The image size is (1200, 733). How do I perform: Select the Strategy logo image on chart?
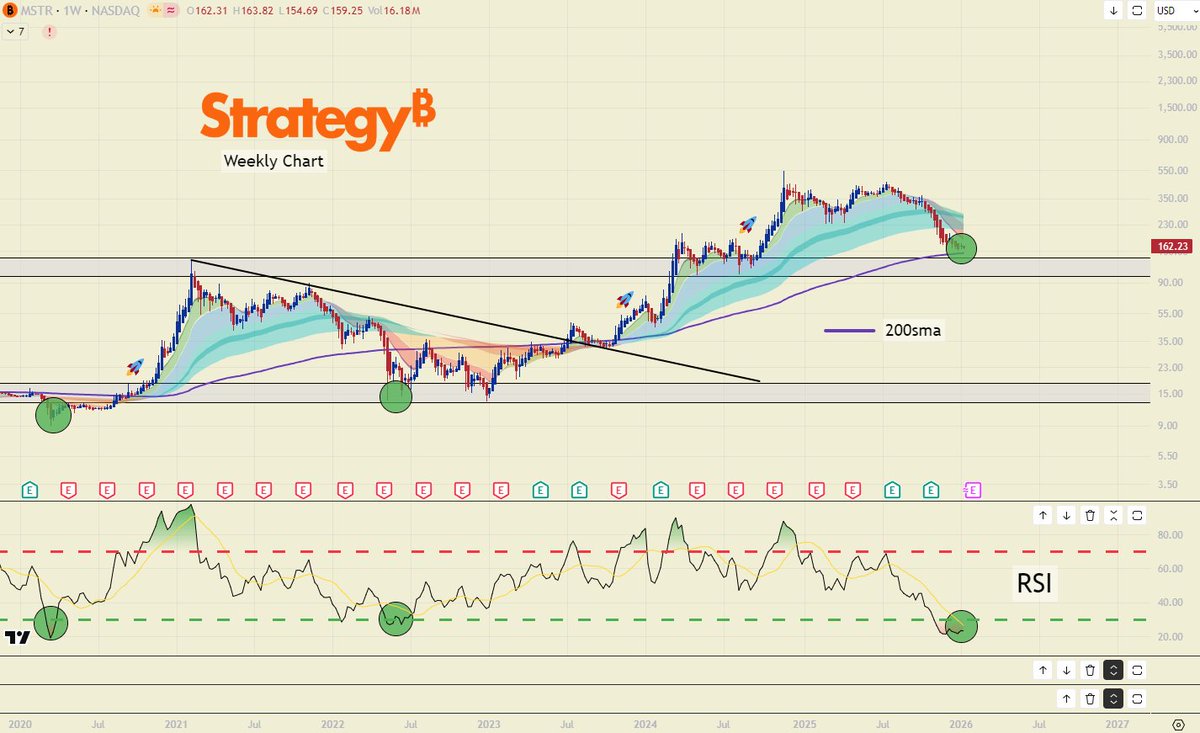pos(317,122)
